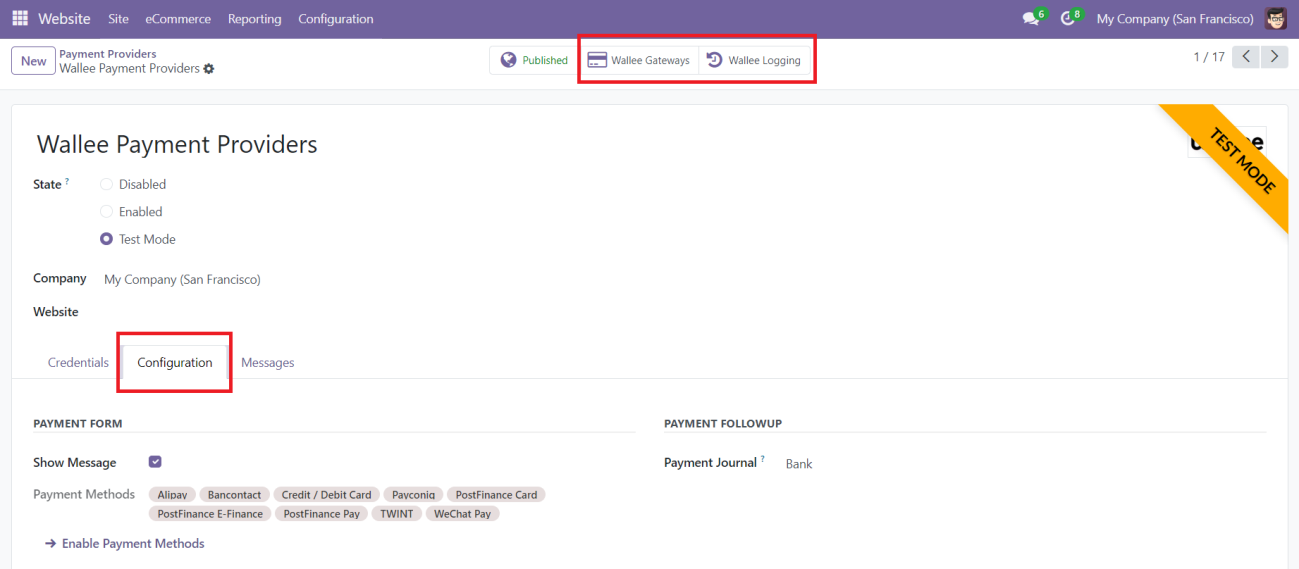1299x569 pixels.
Task: Switch to the Messages tab
Action: [267, 362]
